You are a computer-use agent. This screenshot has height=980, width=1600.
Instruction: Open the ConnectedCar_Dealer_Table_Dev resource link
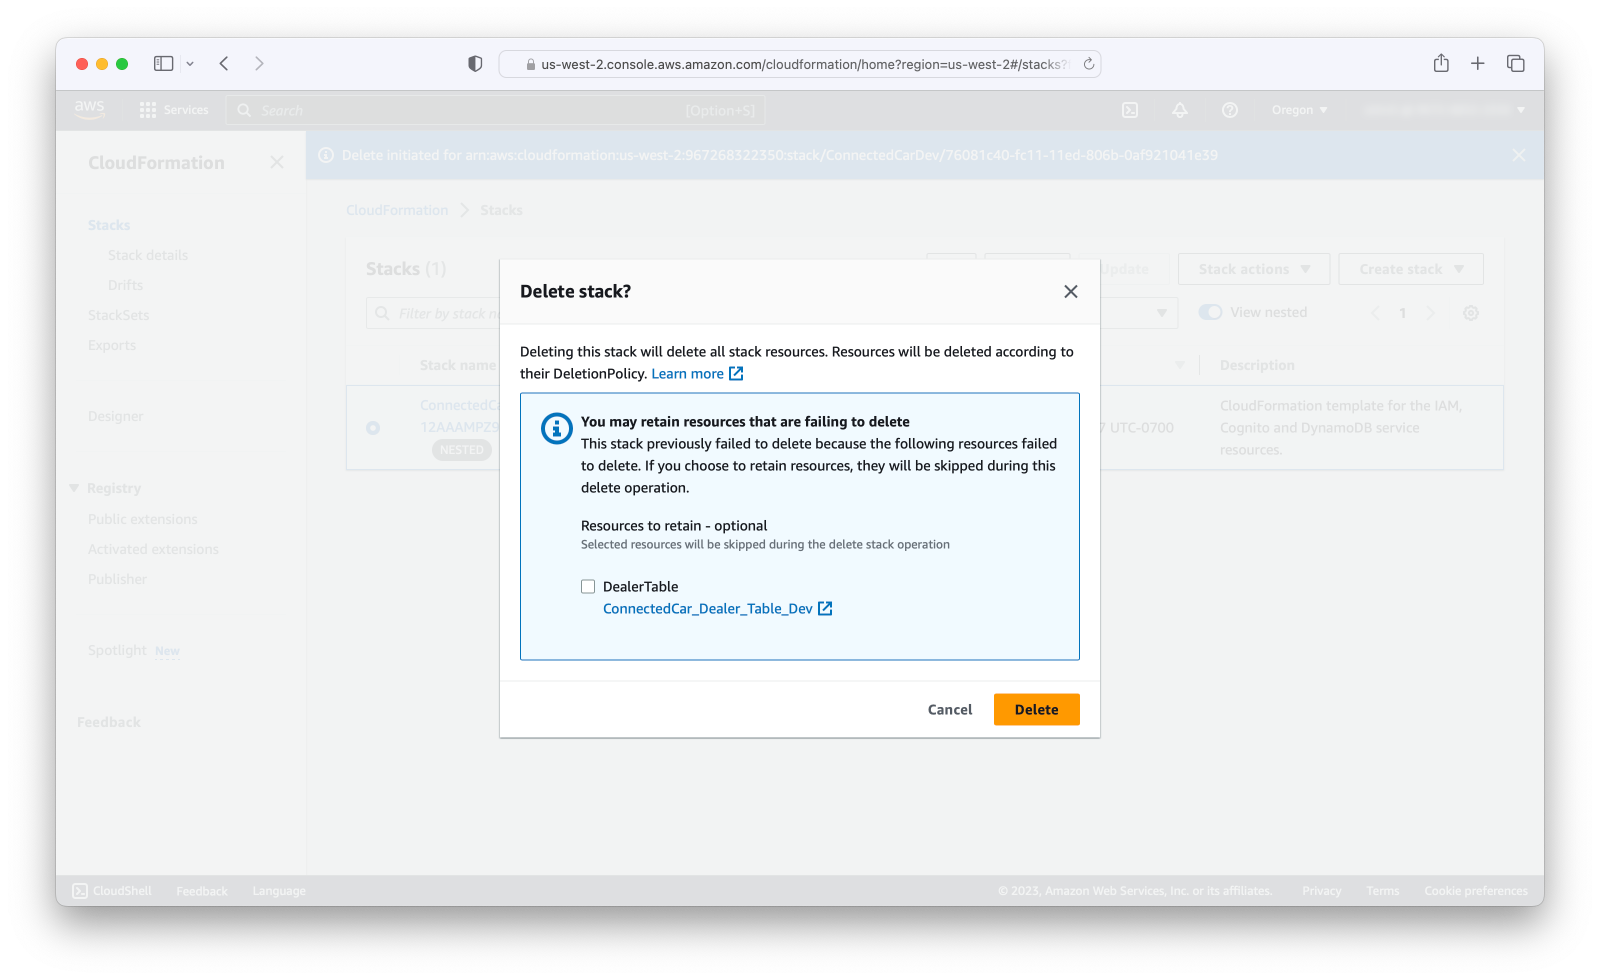pos(708,608)
